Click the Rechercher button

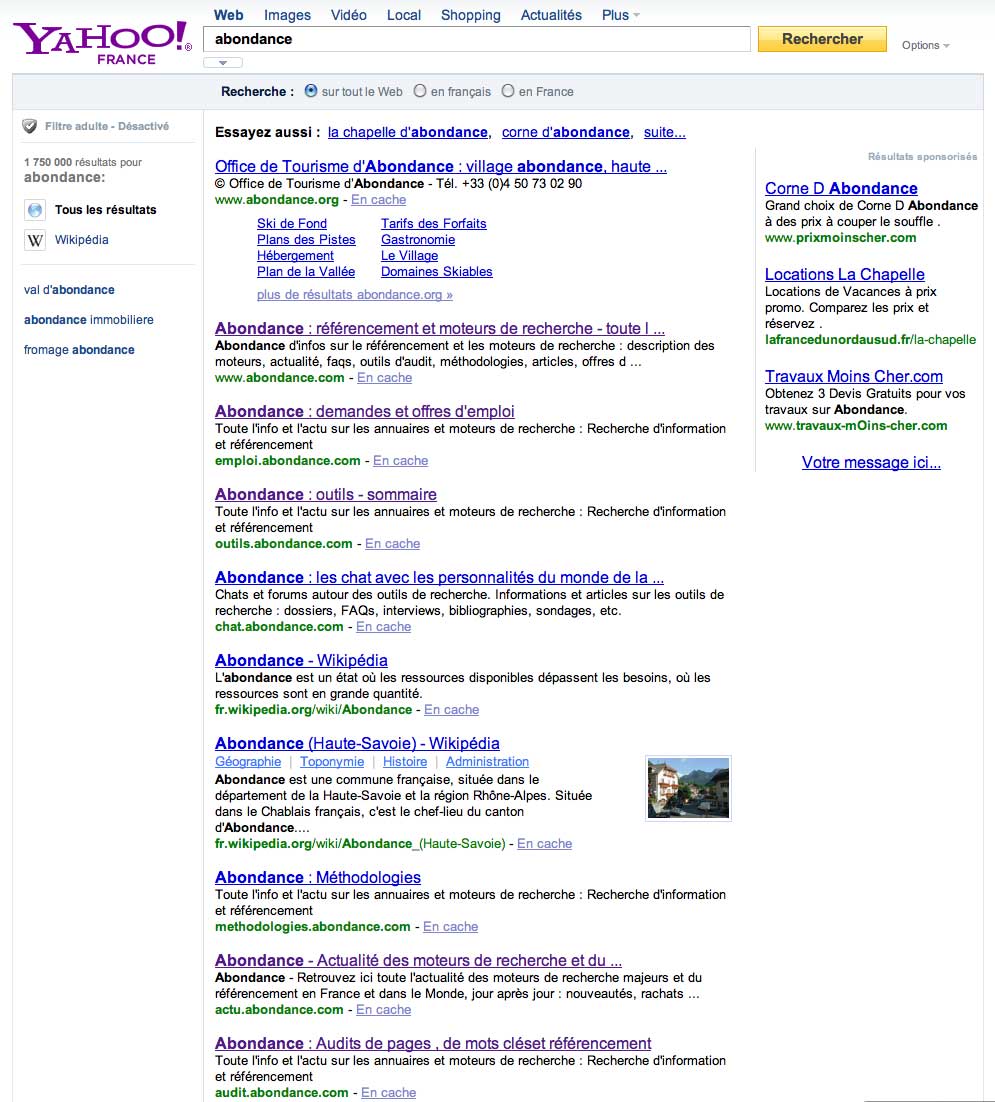click(x=822, y=39)
